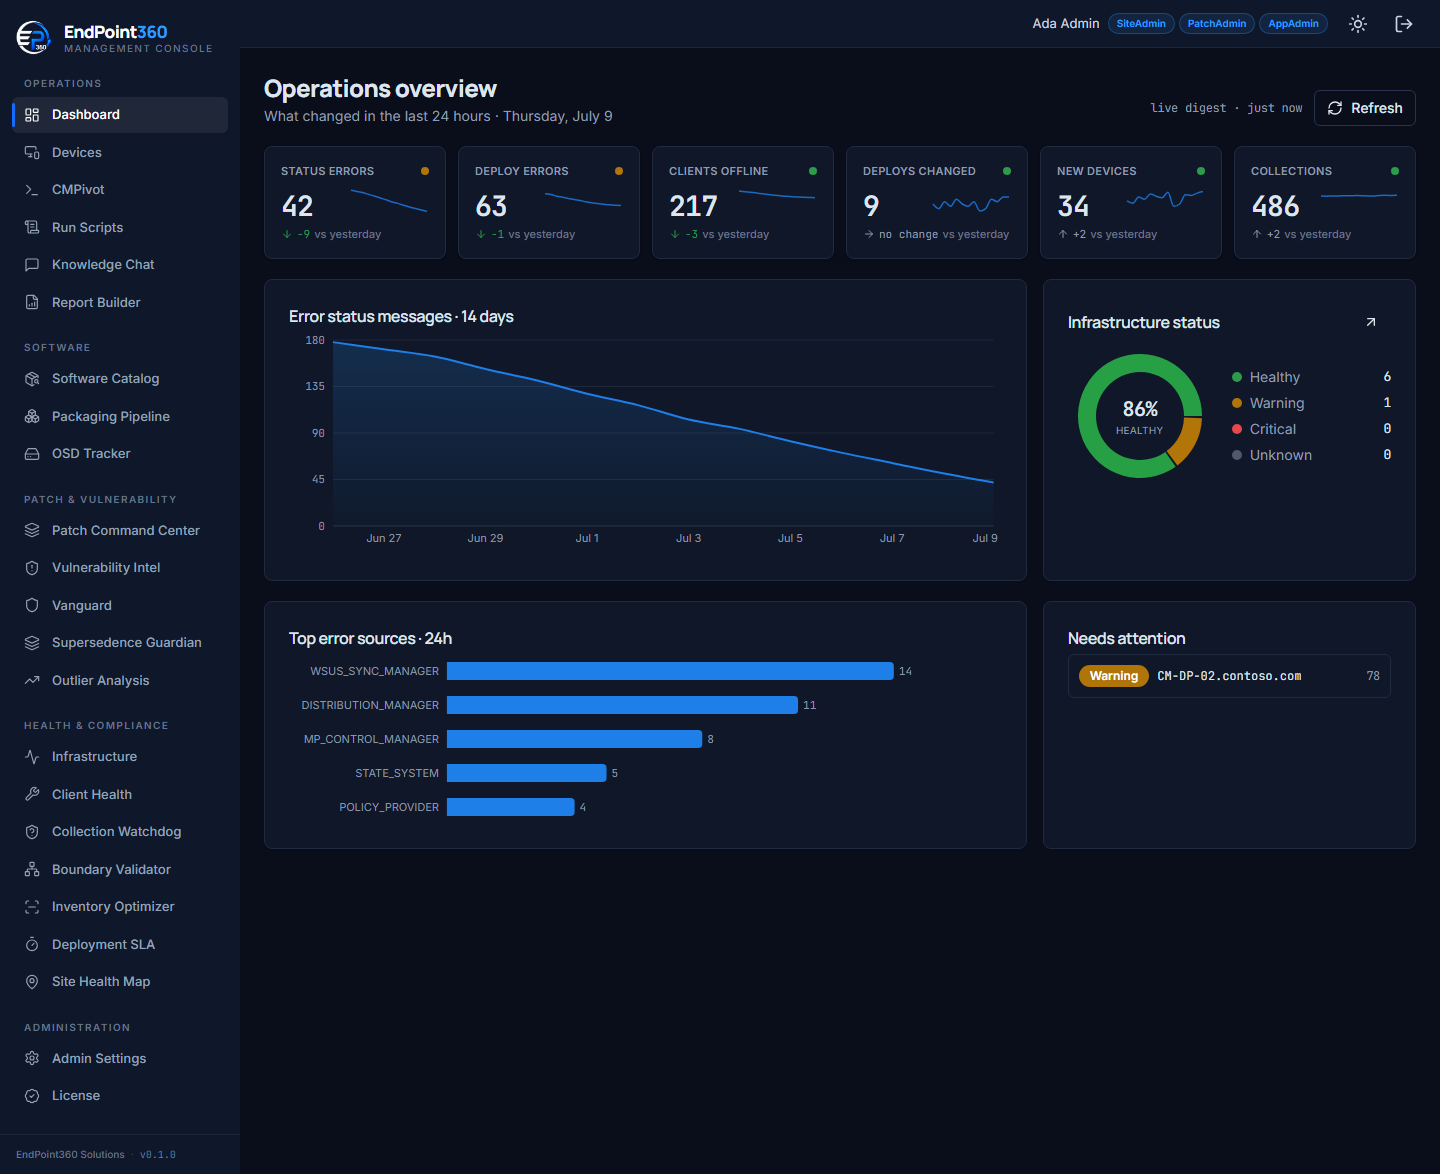
Task: Click the CMPivot terminal prompt icon
Action: pyautogui.click(x=32, y=190)
